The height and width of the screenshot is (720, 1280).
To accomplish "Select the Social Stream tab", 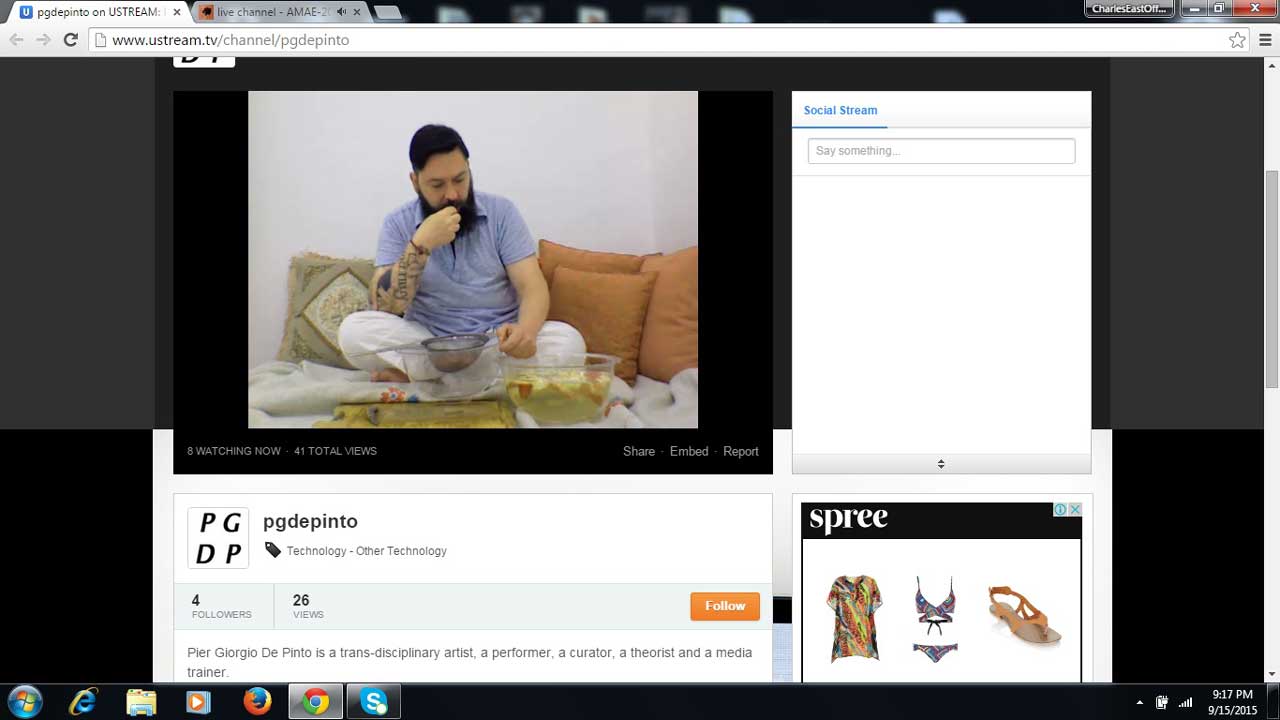I will (840, 110).
